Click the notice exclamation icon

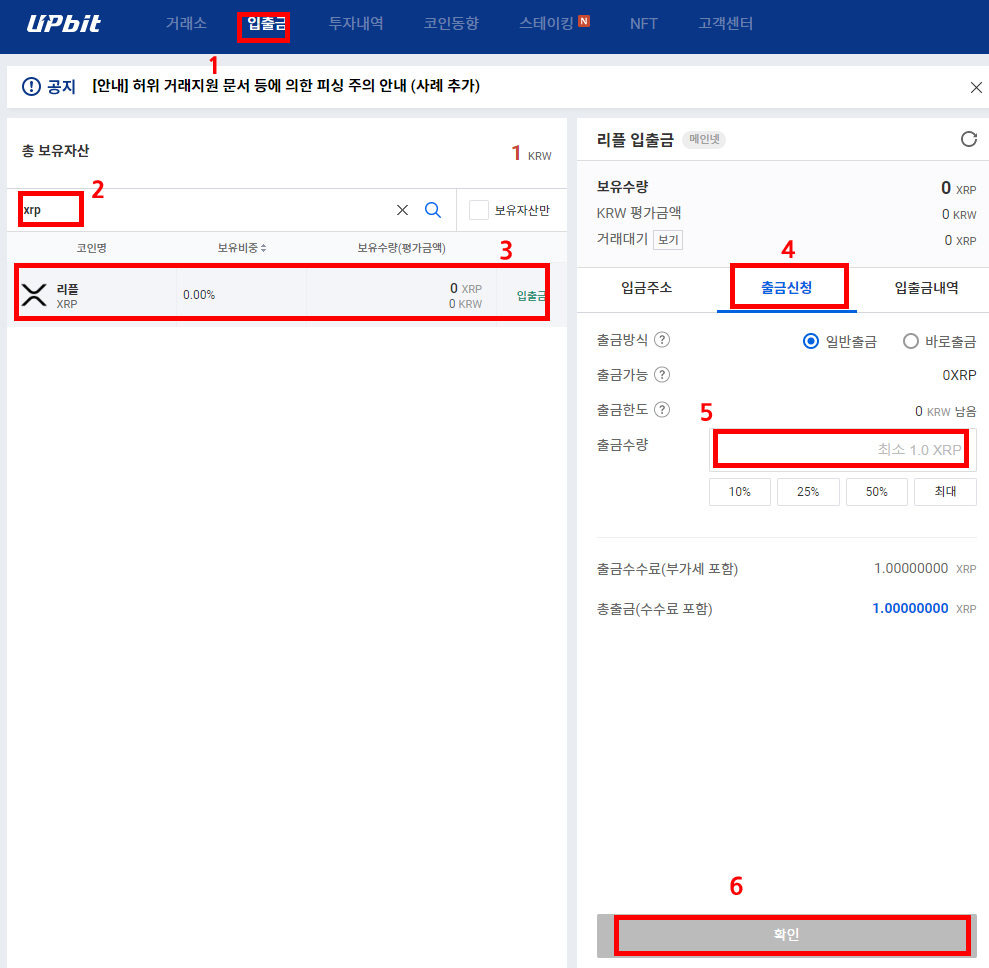point(31,86)
